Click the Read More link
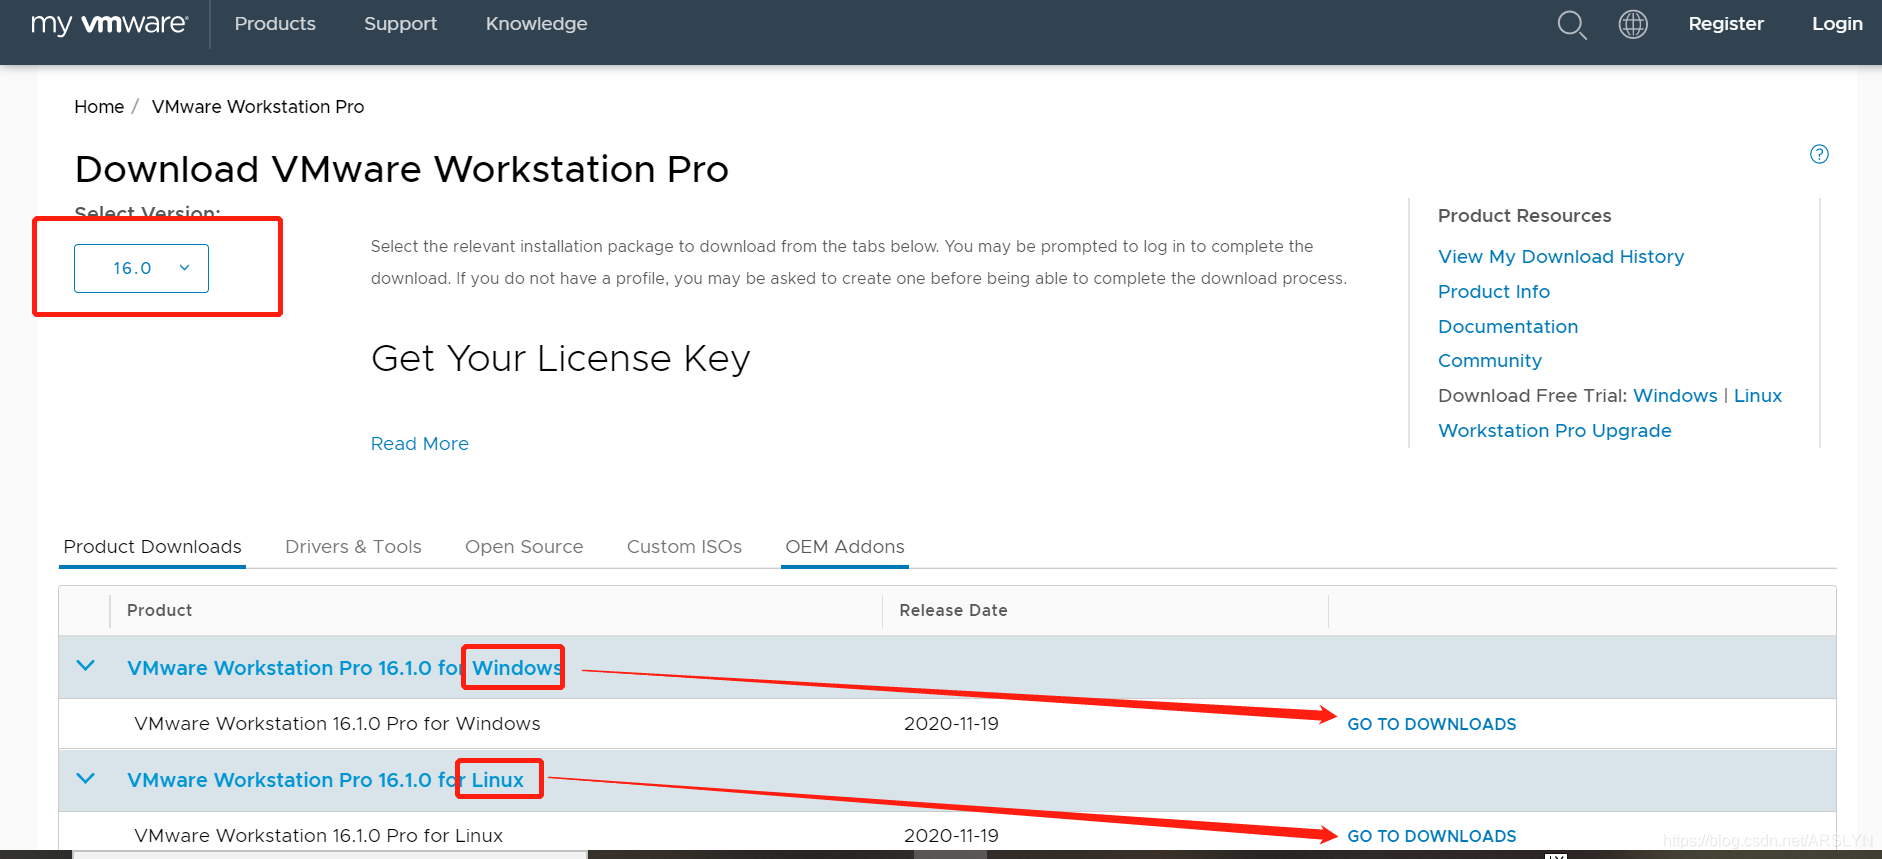This screenshot has width=1882, height=859. (x=420, y=444)
